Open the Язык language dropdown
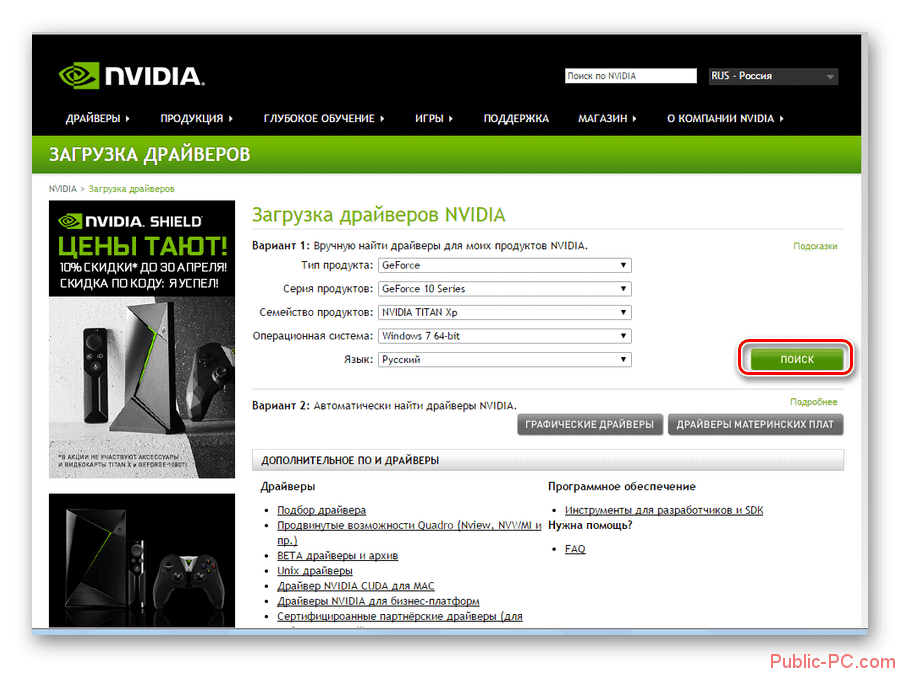This screenshot has width=900, height=673. point(504,359)
